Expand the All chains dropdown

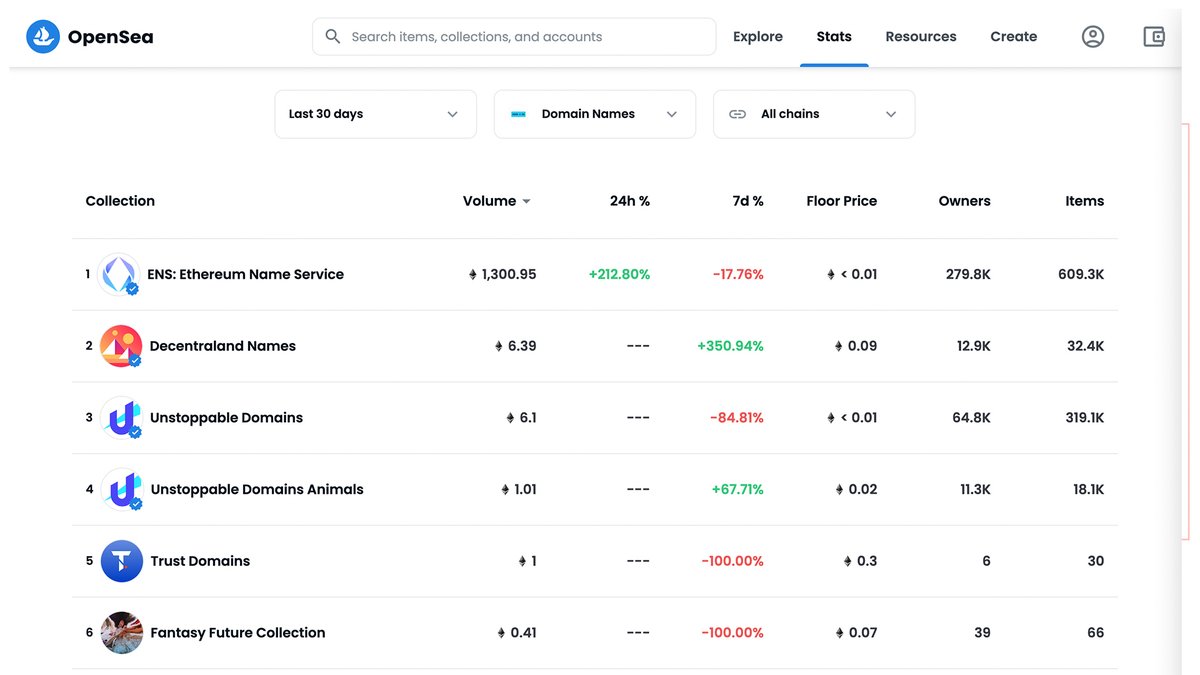click(813, 114)
